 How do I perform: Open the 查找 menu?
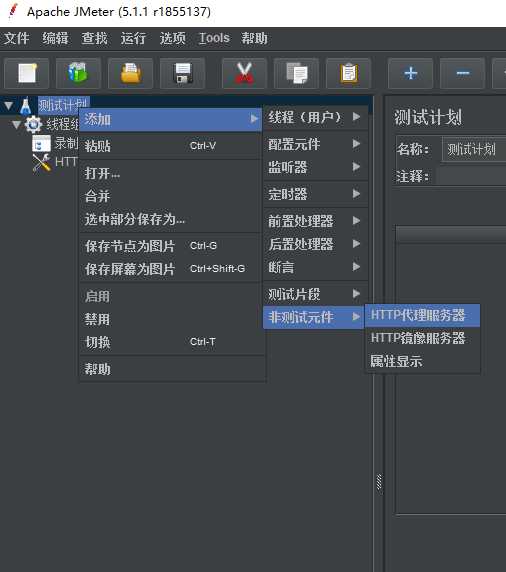(x=94, y=38)
